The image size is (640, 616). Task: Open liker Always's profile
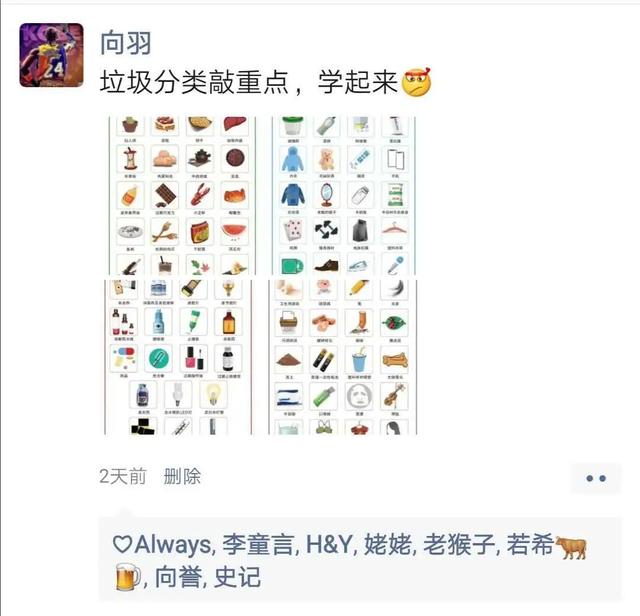(x=172, y=545)
